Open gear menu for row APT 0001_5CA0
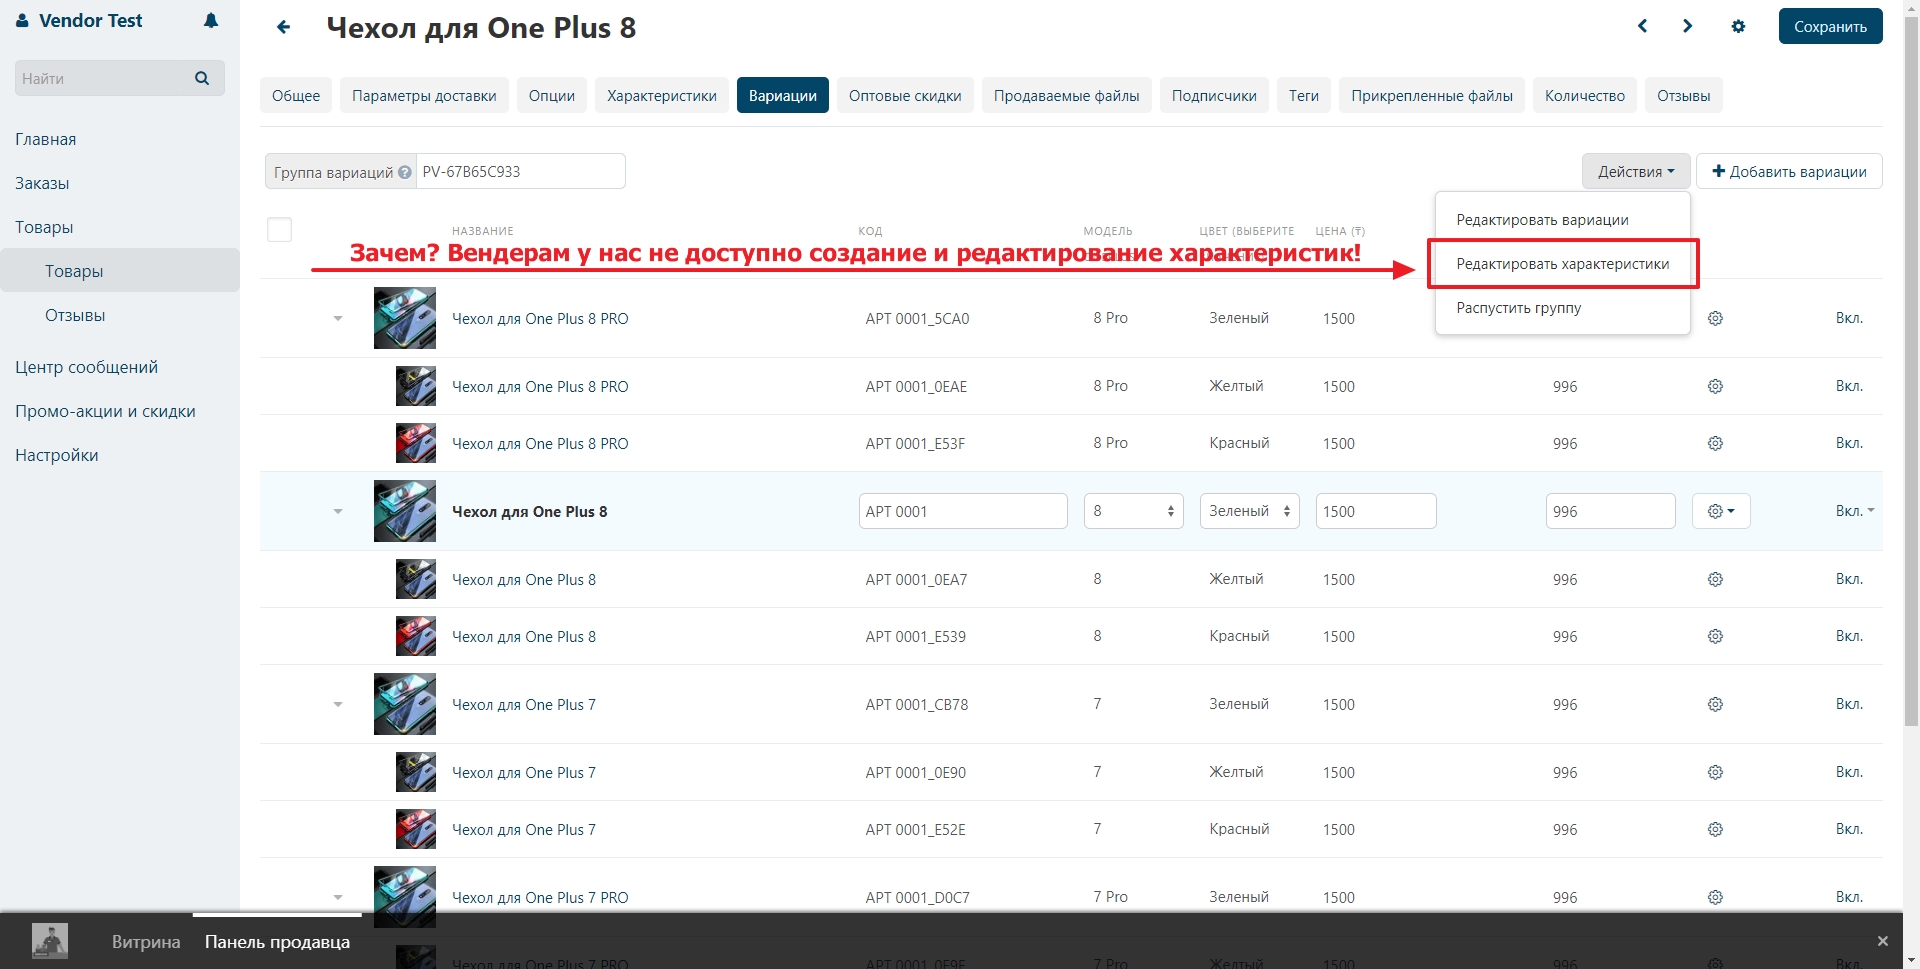This screenshot has height=969, width=1920. point(1715,318)
